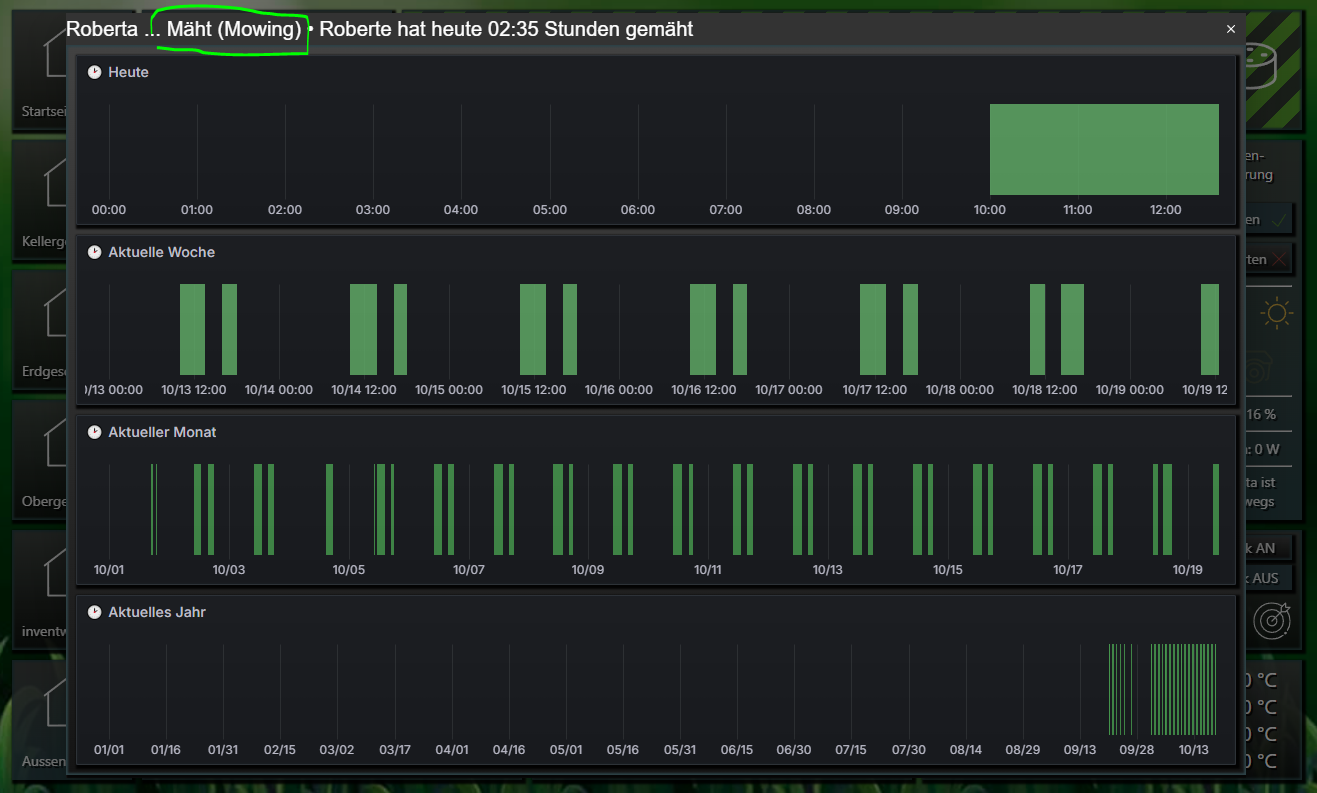Click the sun icon on right panel
The image size is (1317, 793).
[x=1276, y=314]
